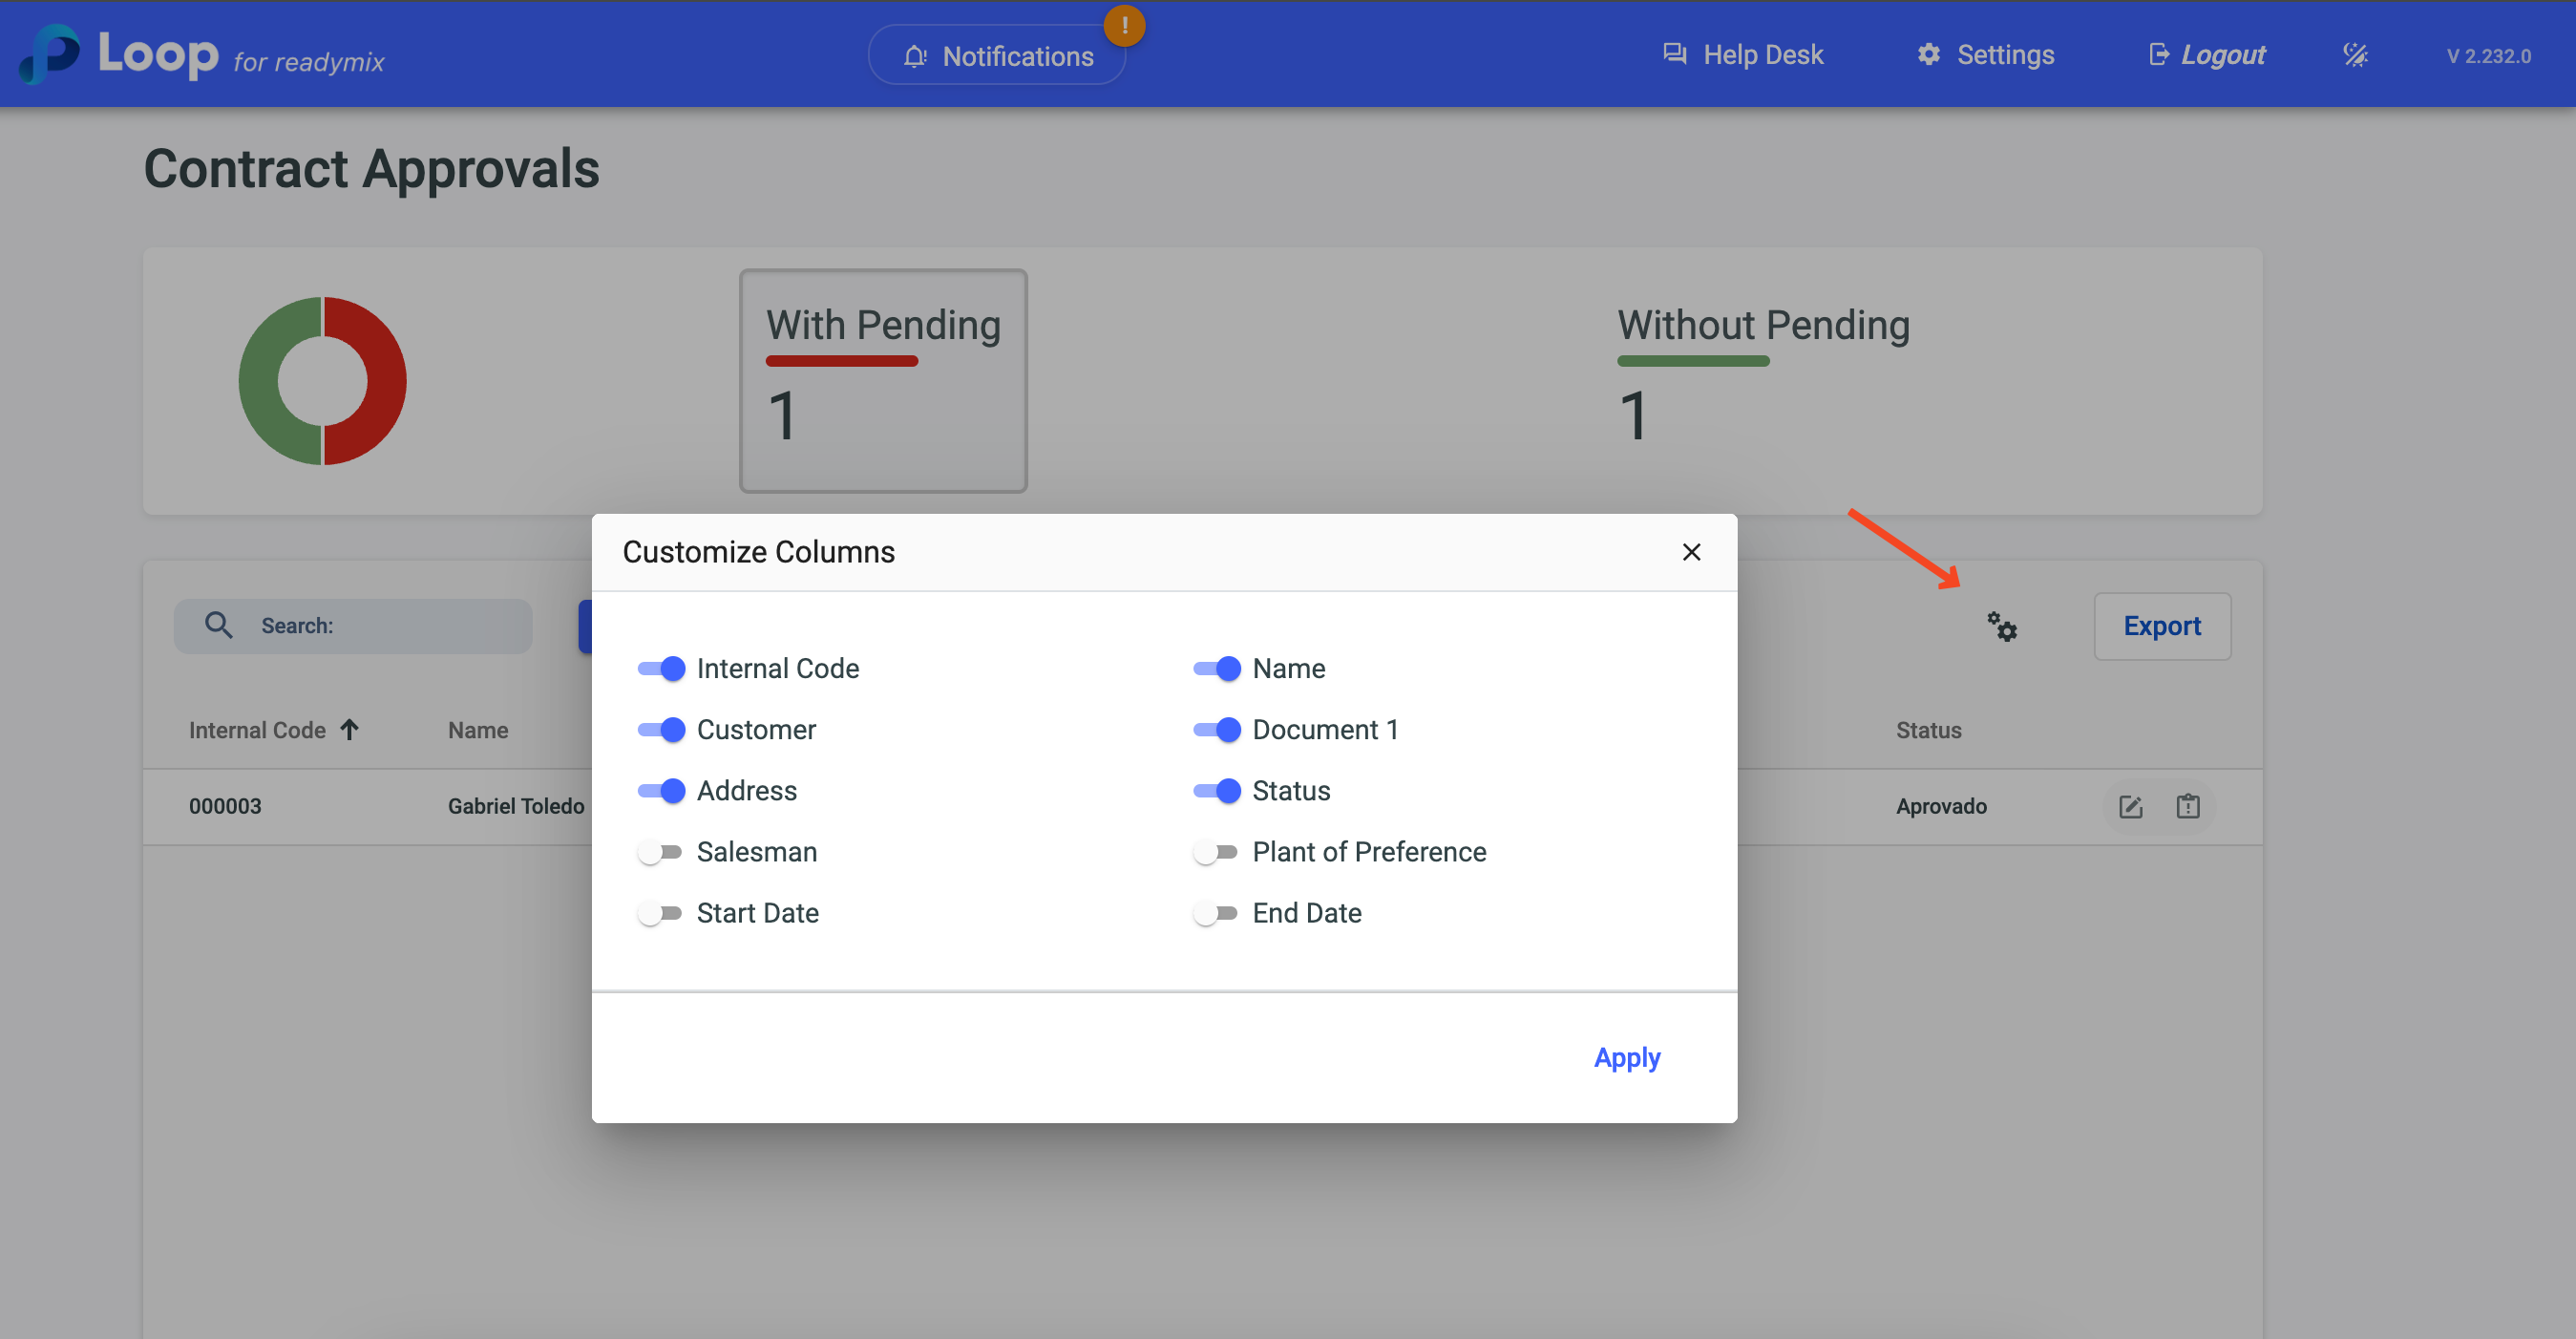
Task: Click the notification alert badge icon
Action: [x=1124, y=26]
